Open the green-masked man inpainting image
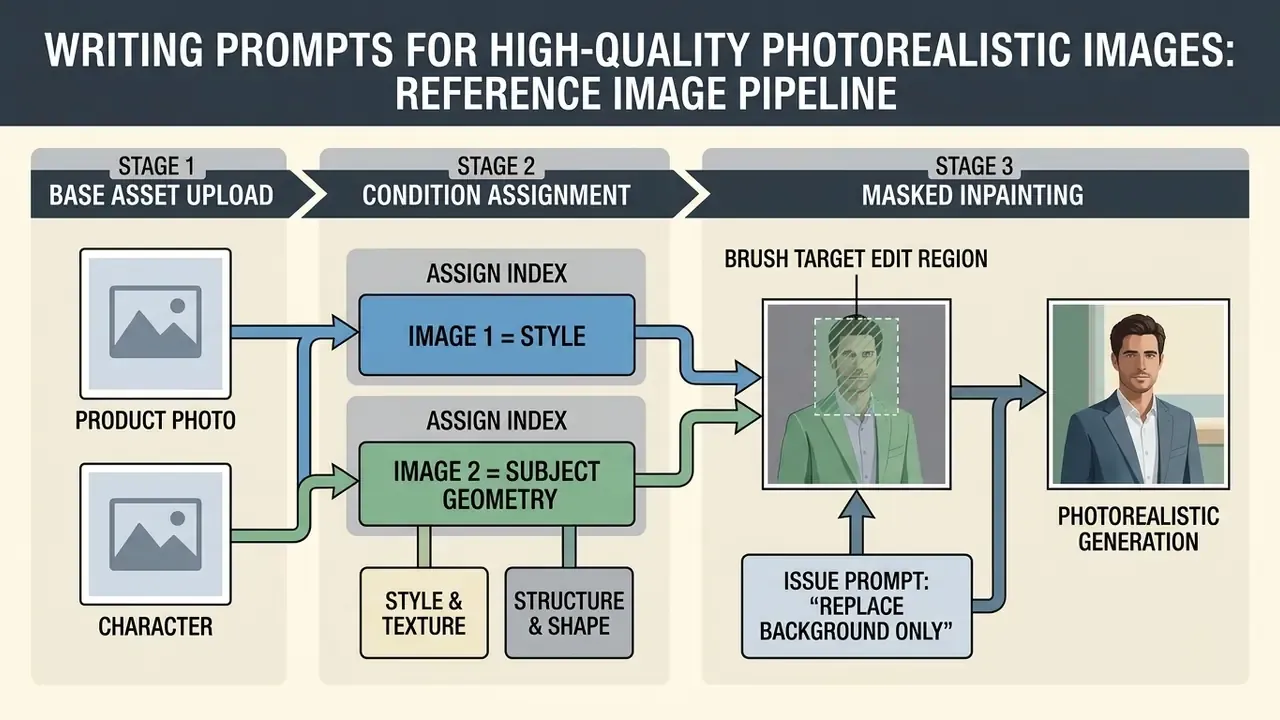 click(856, 396)
